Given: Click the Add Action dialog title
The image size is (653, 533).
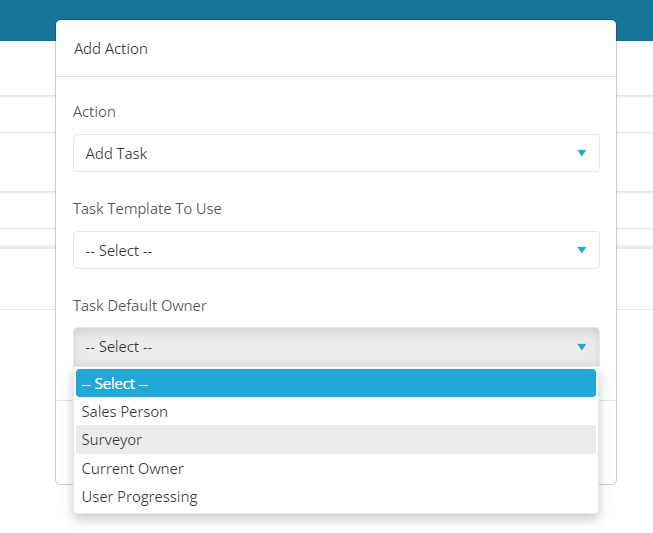Looking at the screenshot, I should tap(111, 49).
